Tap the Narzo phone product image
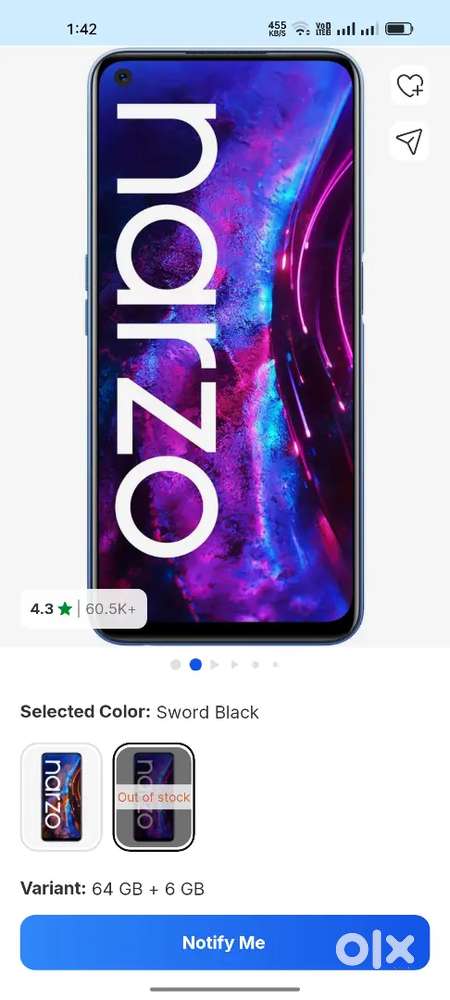 tap(225, 346)
